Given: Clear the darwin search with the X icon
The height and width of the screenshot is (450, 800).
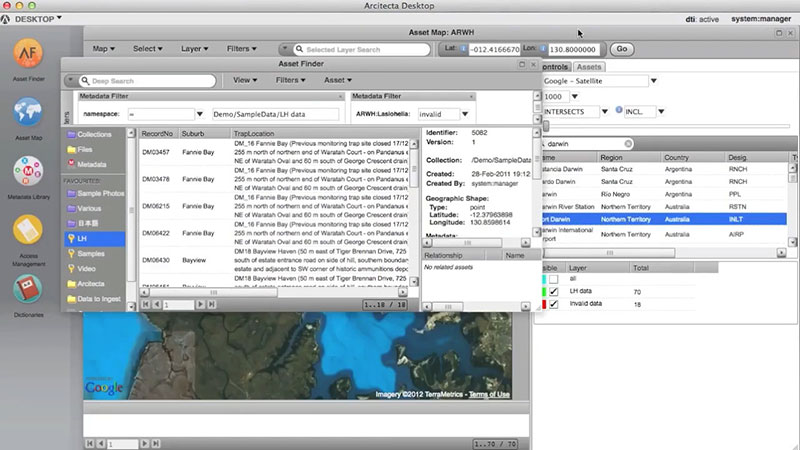Looking at the screenshot, I should (x=629, y=144).
